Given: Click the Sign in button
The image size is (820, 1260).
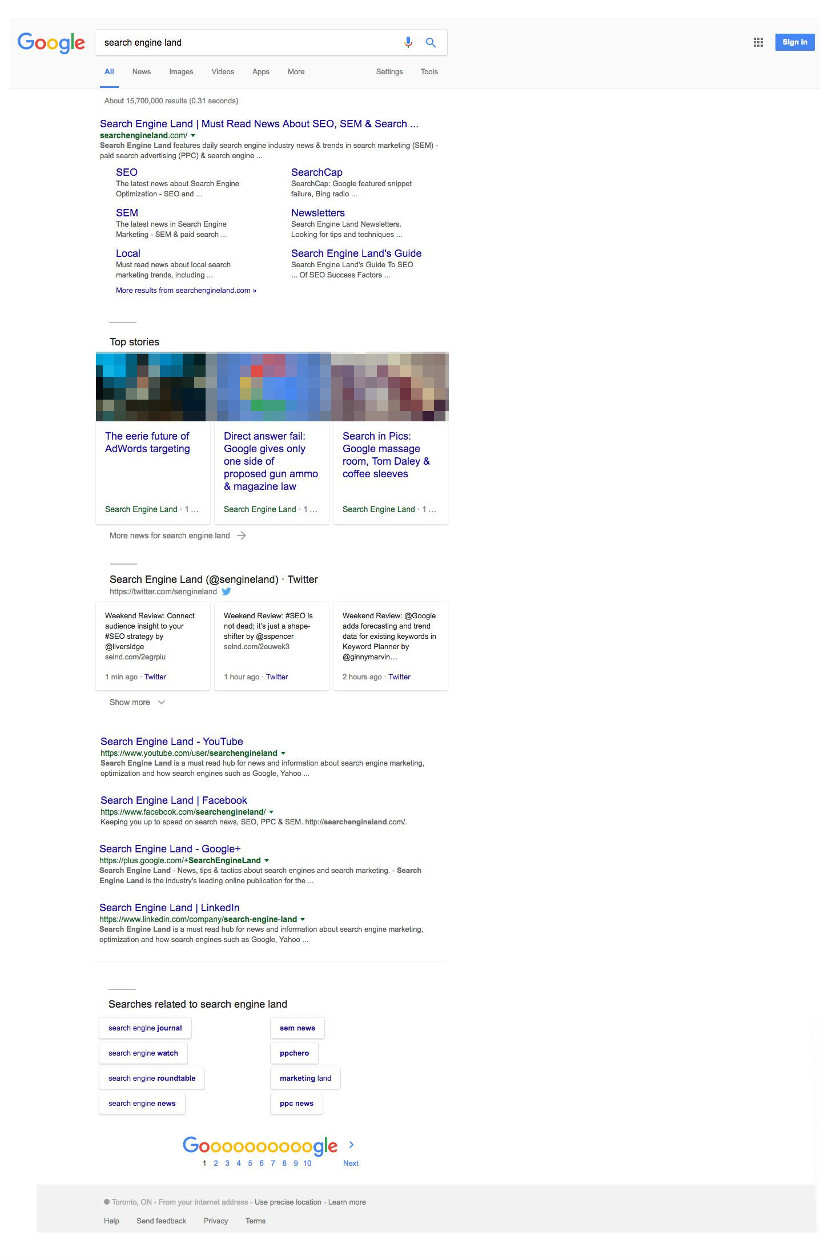Looking at the screenshot, I should tap(794, 42).
